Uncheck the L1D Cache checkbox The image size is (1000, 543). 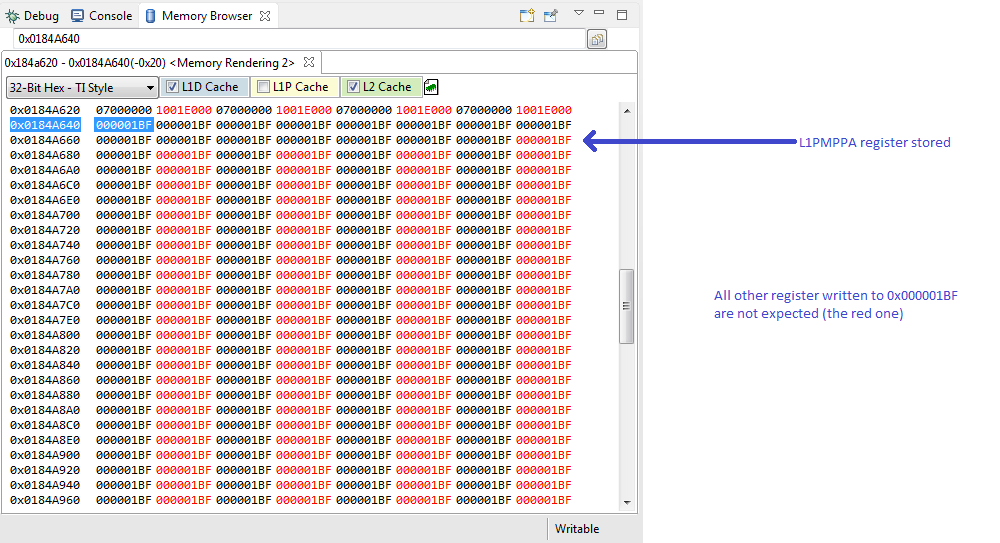(172, 87)
